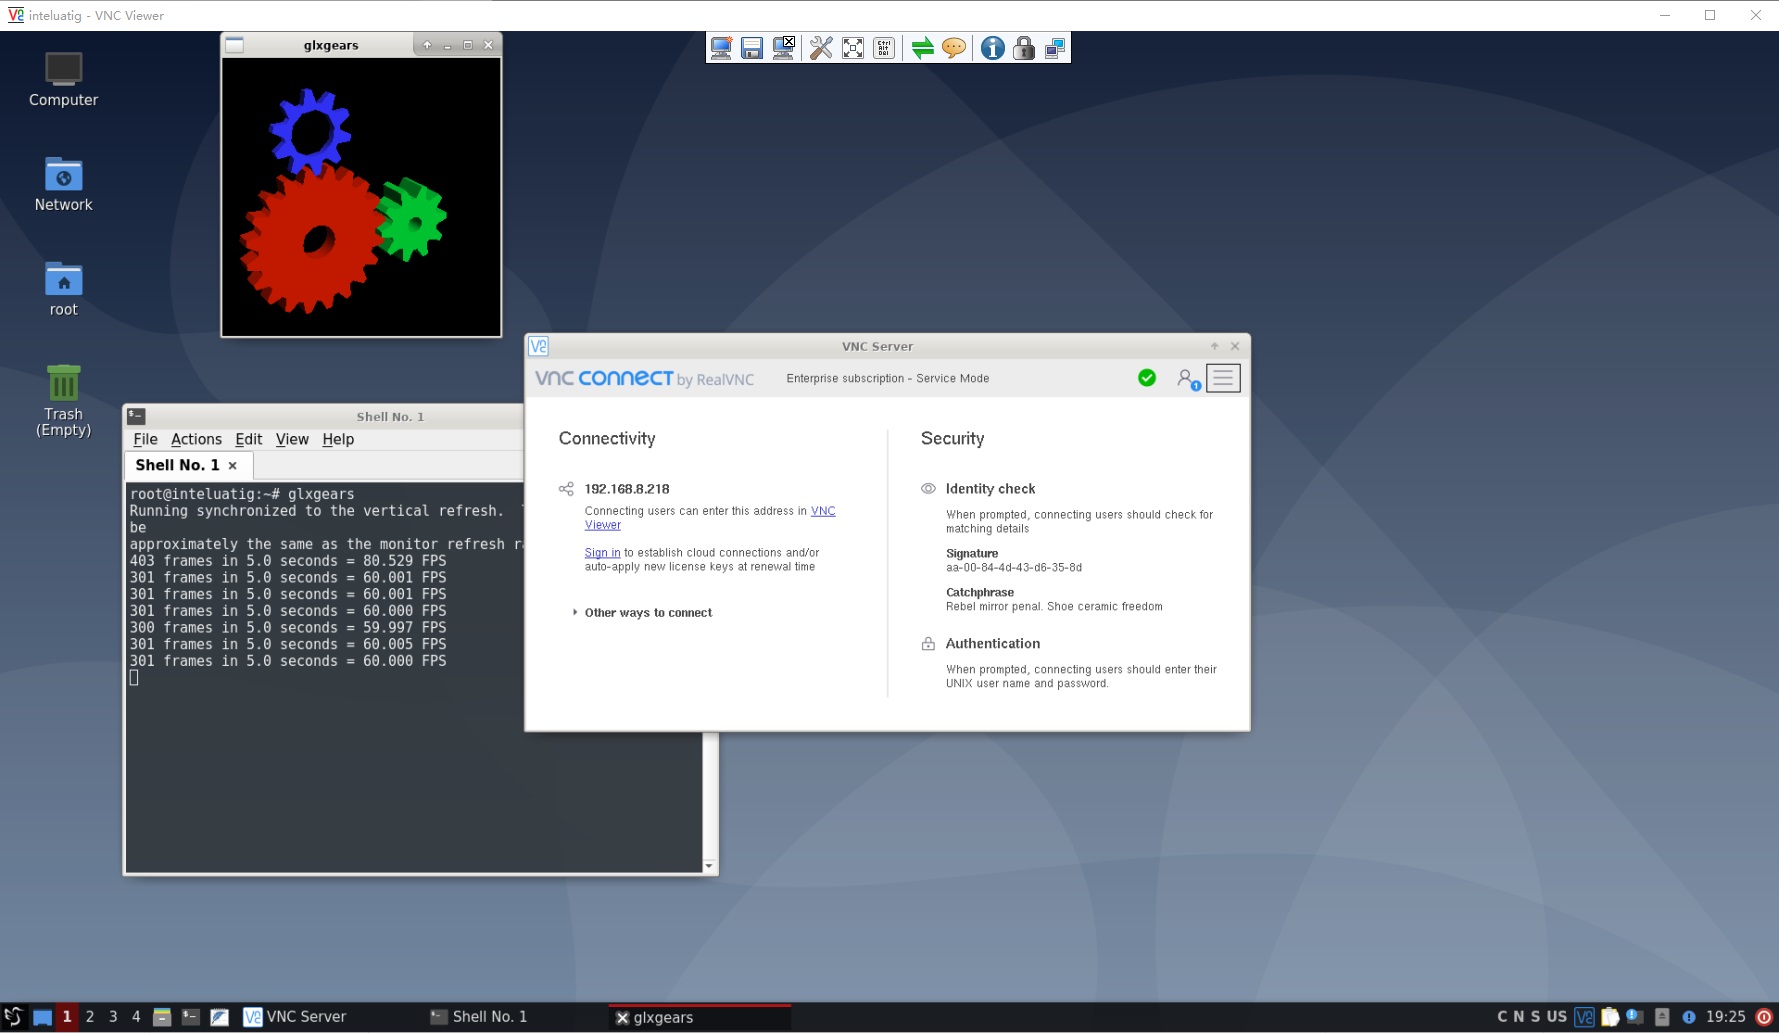The image size is (1779, 1033).
Task: Switch to workspace 2
Action: pyautogui.click(x=90, y=1017)
